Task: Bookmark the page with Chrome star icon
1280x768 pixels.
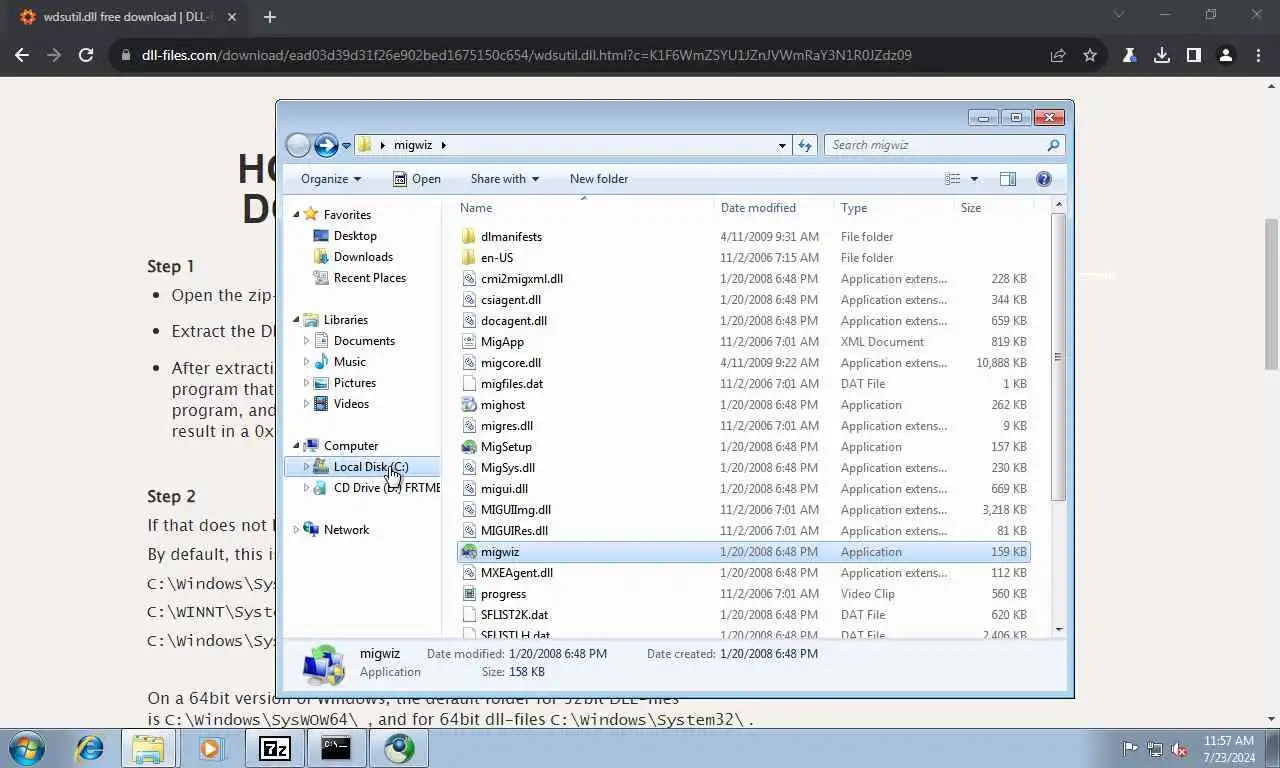Action: pyautogui.click(x=1090, y=55)
